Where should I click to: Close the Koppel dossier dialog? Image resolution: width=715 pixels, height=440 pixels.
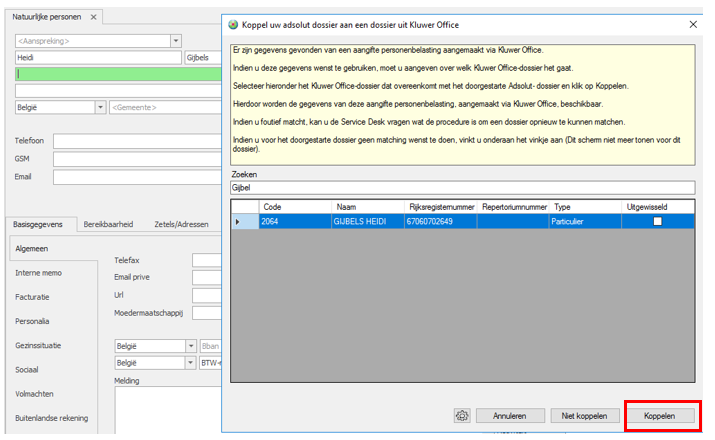pos(693,24)
